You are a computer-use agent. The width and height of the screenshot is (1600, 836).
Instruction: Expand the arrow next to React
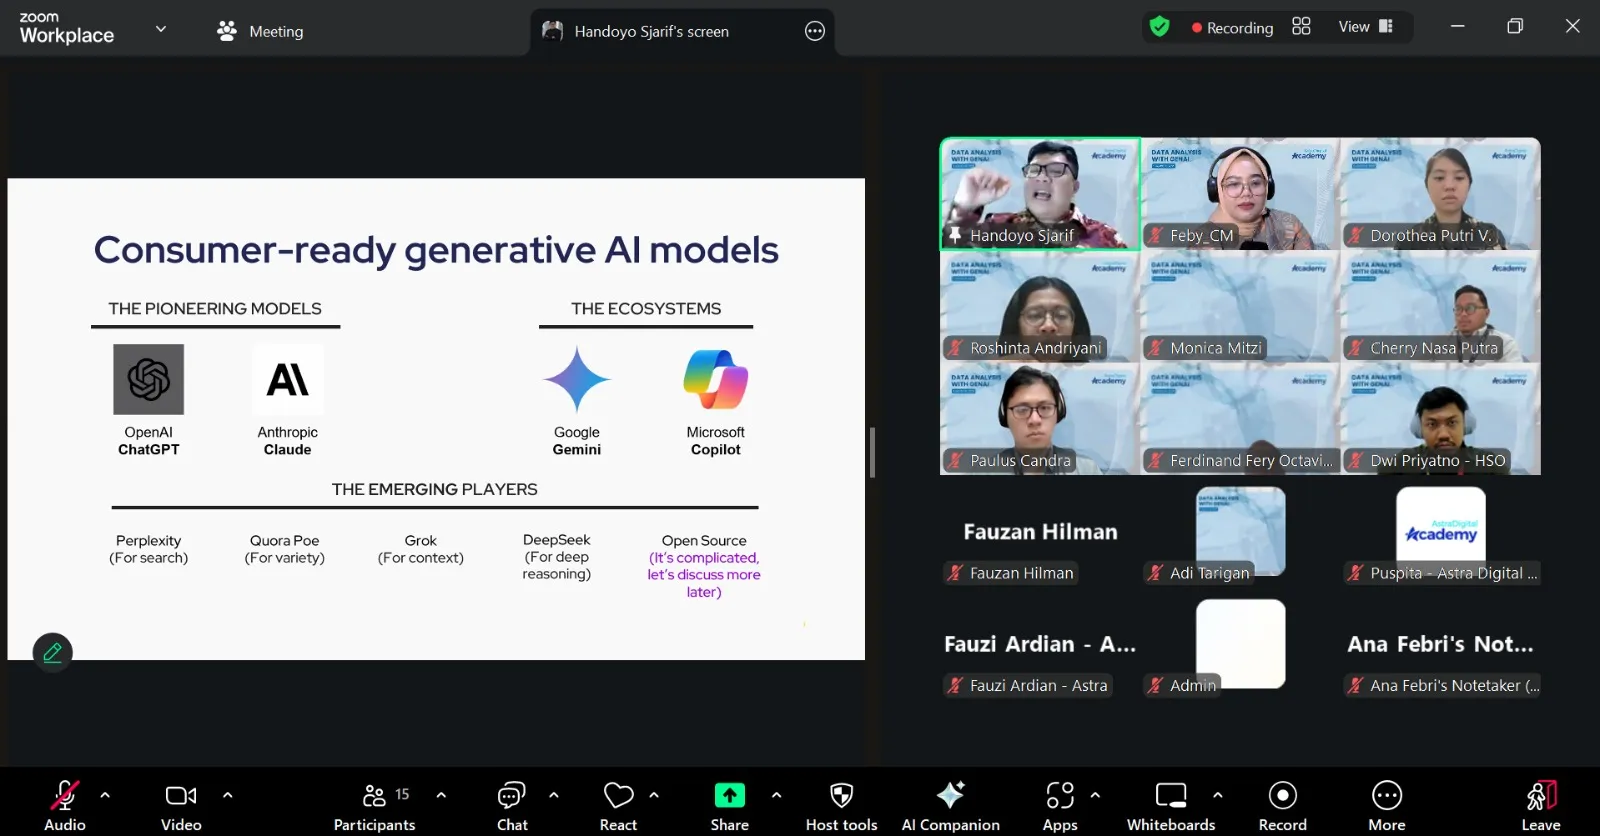(654, 795)
